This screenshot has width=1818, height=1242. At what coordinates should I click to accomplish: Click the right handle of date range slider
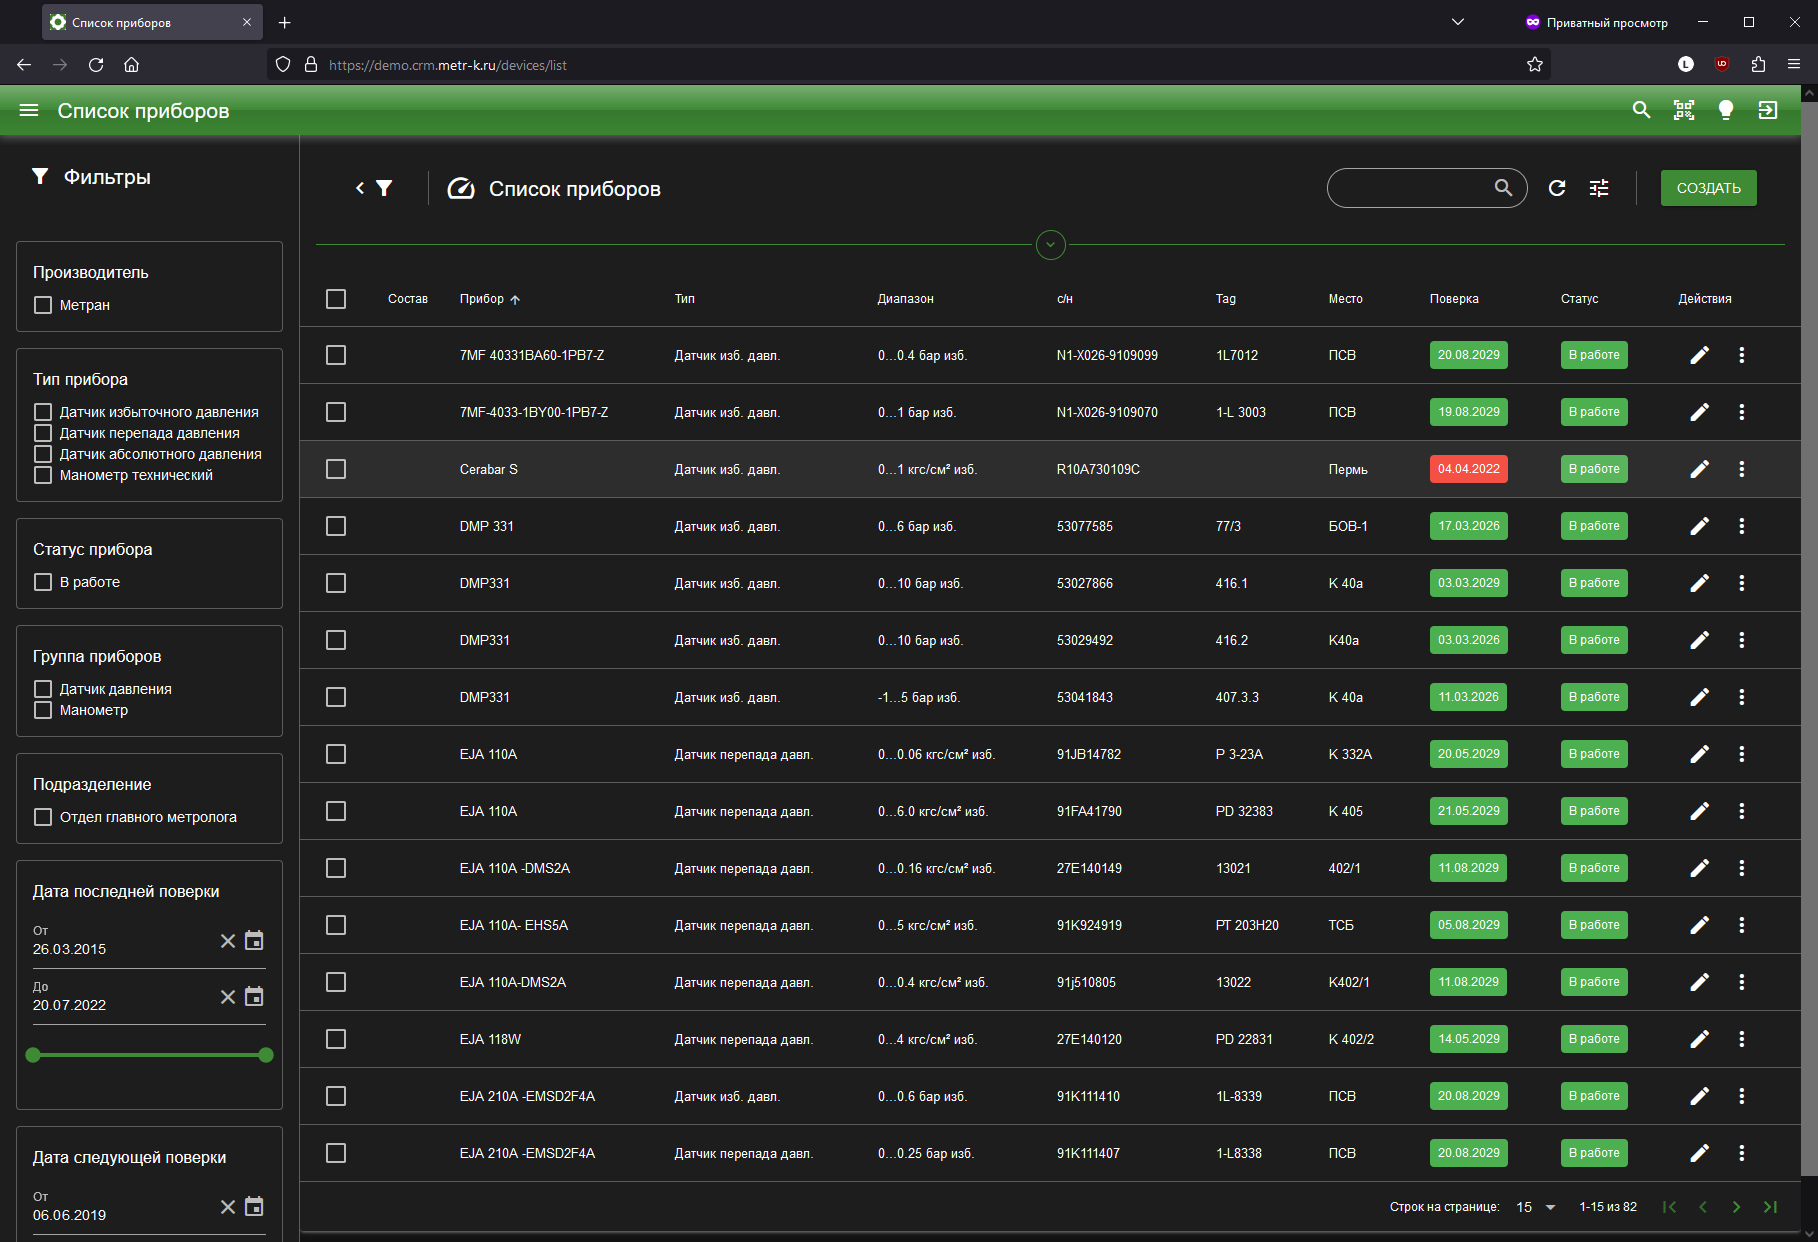pos(266,1055)
